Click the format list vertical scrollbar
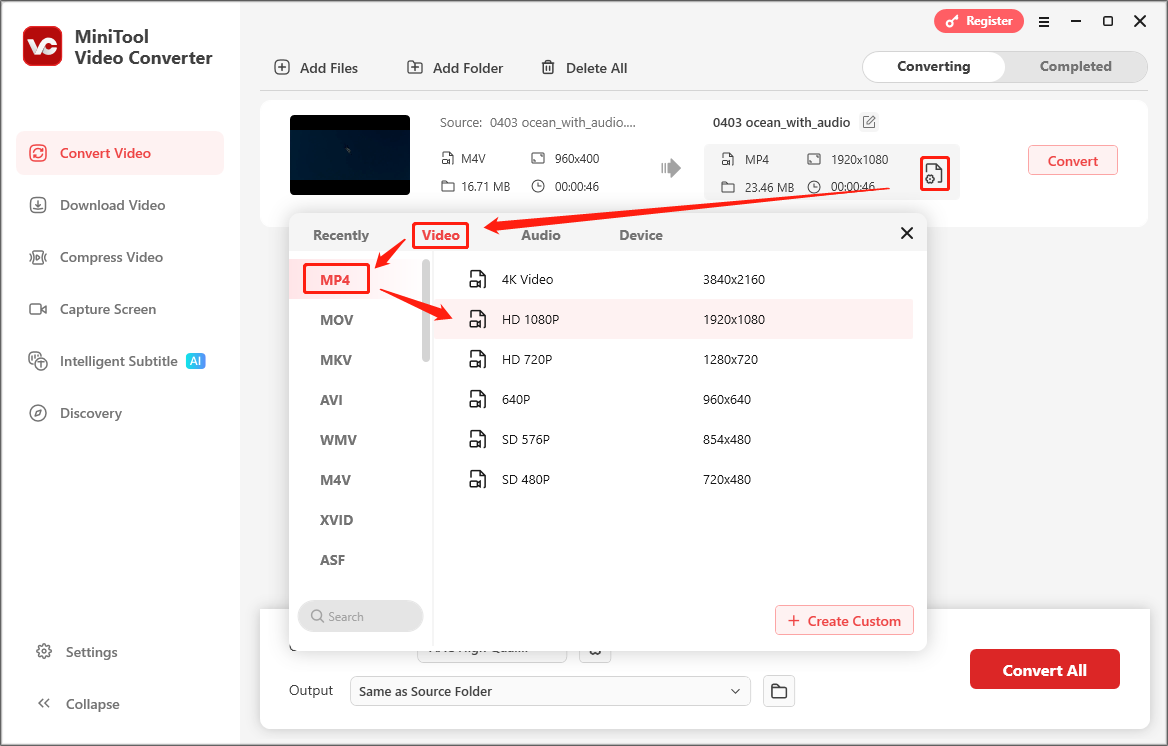The image size is (1168, 746). 426,310
